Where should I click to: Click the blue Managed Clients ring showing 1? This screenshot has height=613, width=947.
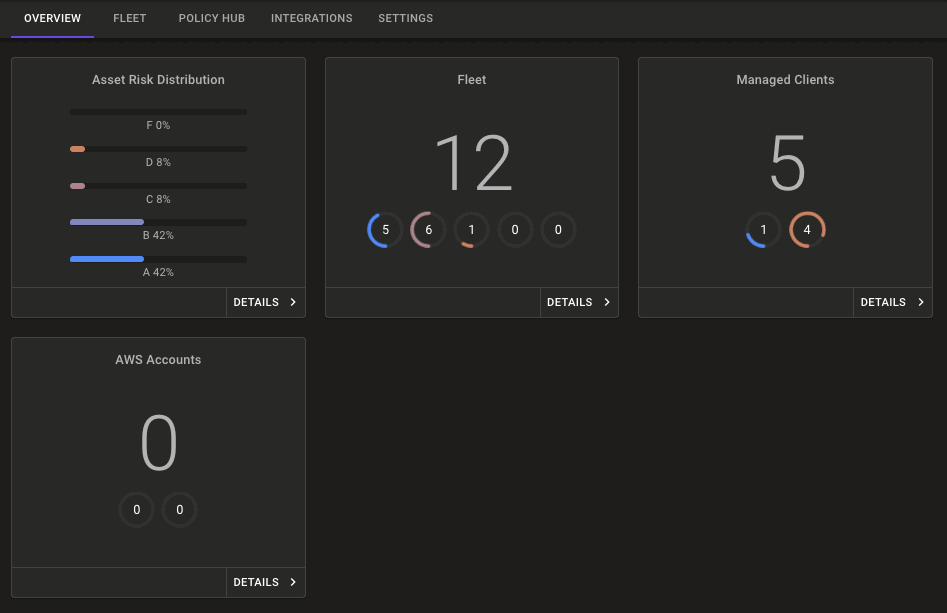[764, 230]
